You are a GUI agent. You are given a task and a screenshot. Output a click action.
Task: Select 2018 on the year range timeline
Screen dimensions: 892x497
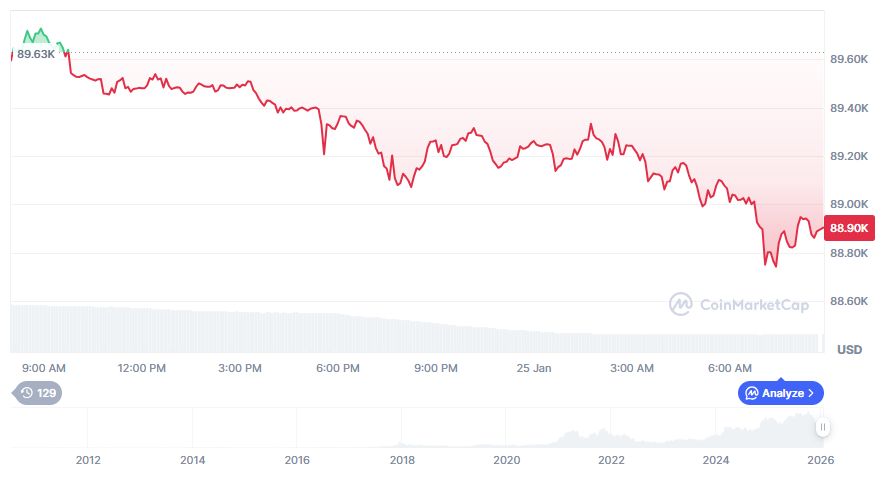point(402,461)
